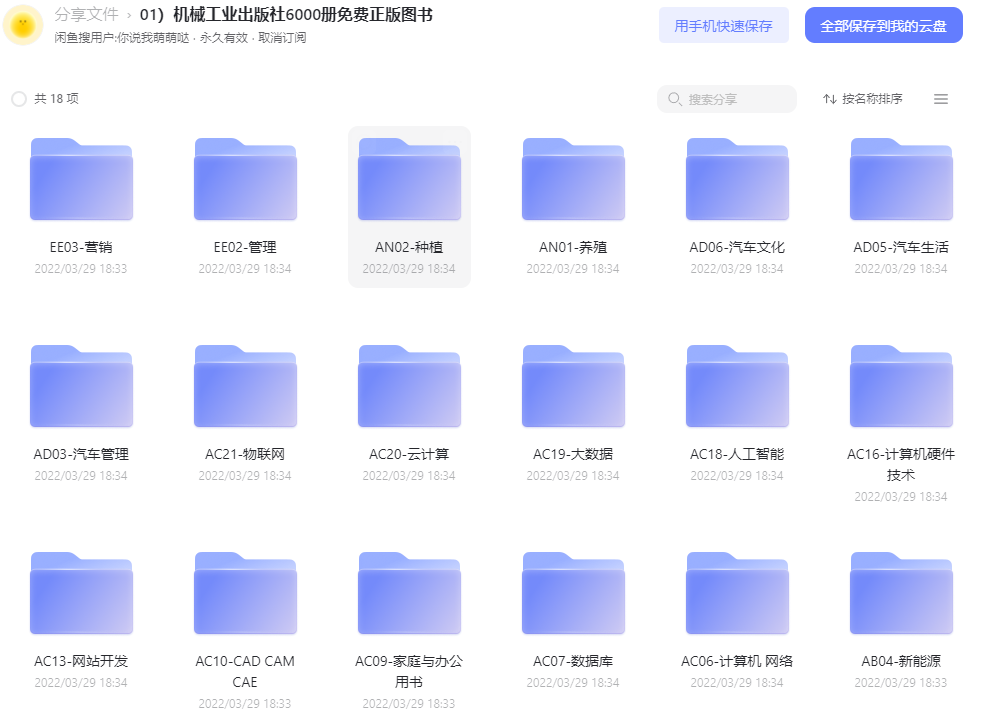Open the AD03-汽车管理 folder icon
The width and height of the screenshot is (981, 727).
[x=81, y=386]
